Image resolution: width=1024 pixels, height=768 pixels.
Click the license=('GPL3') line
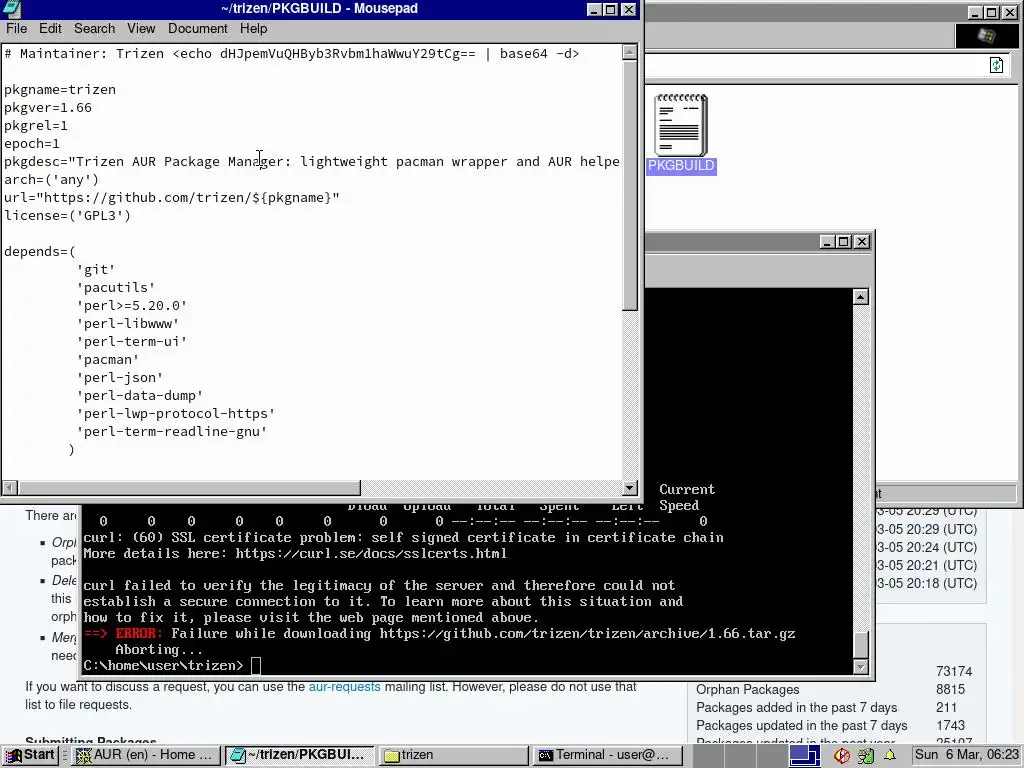point(67,216)
